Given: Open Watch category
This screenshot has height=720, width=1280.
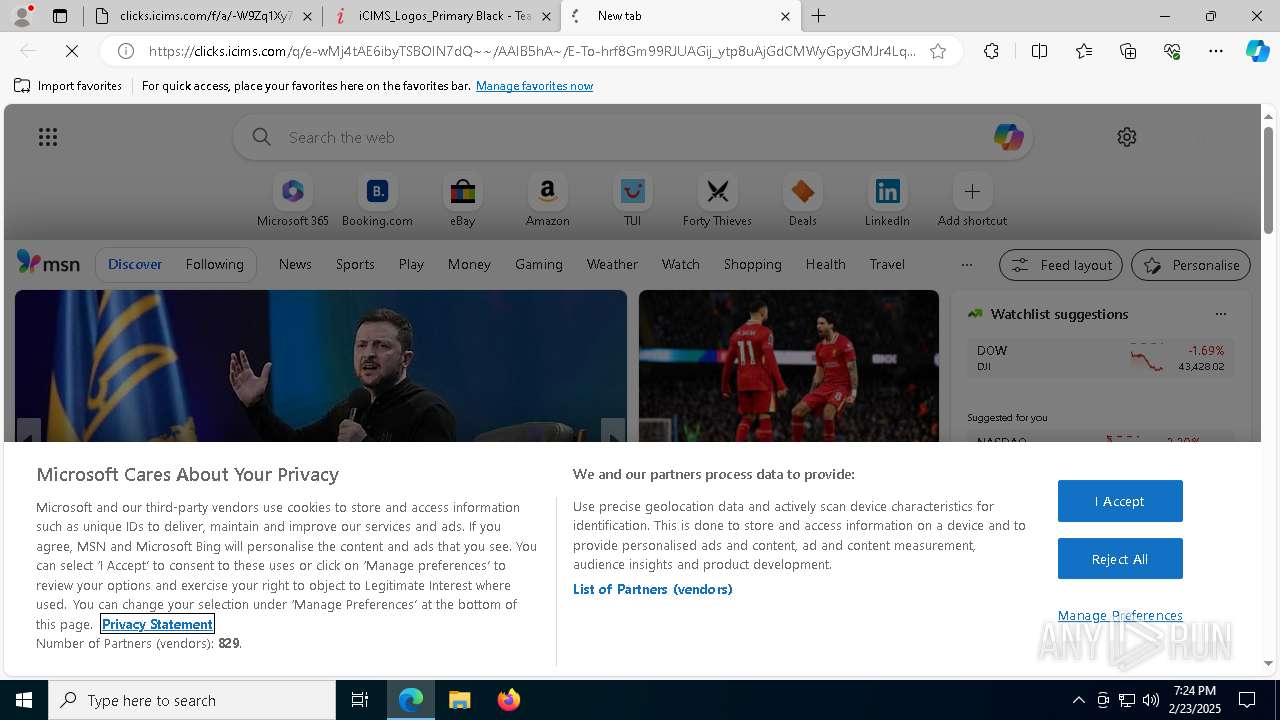Looking at the screenshot, I should [681, 264].
